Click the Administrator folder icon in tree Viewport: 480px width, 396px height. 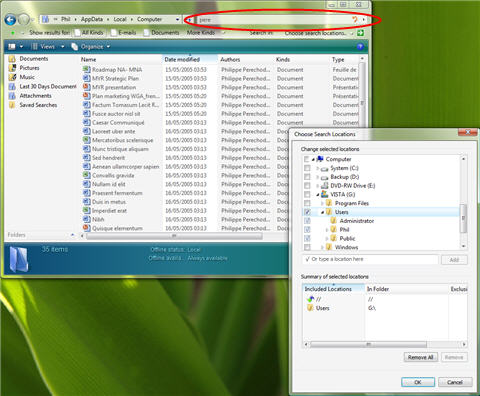pyautogui.click(x=333, y=221)
